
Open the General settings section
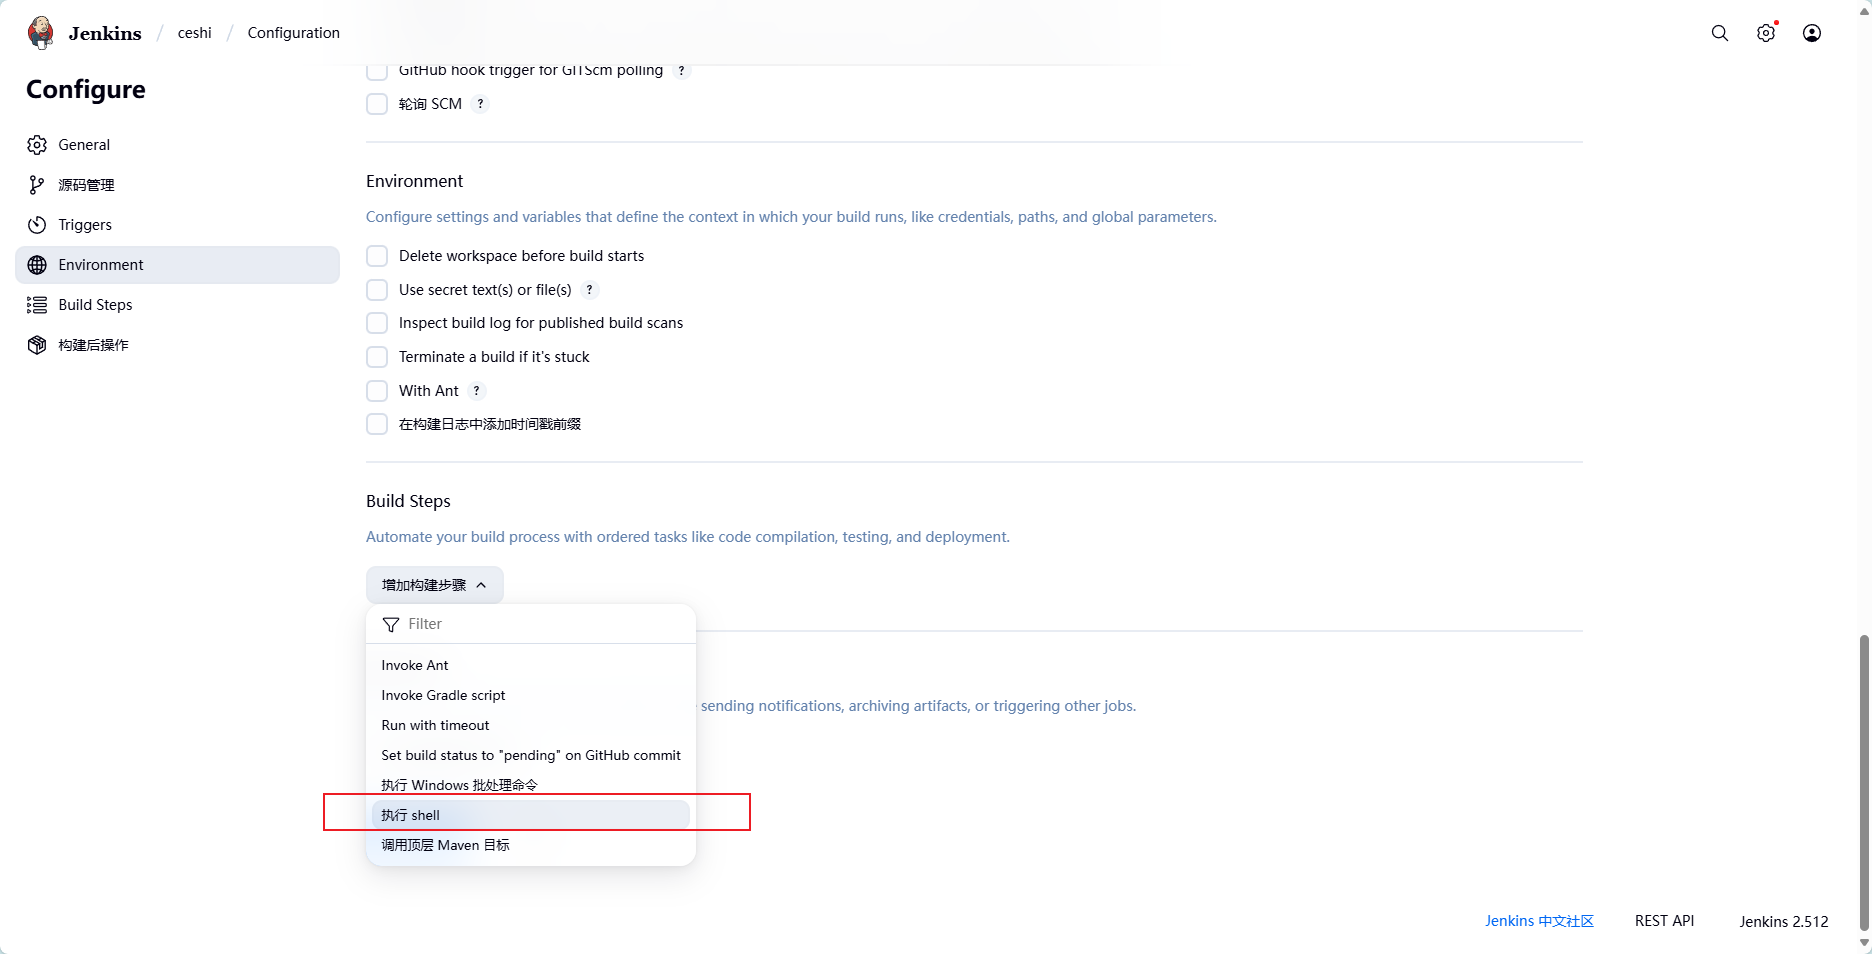click(83, 144)
